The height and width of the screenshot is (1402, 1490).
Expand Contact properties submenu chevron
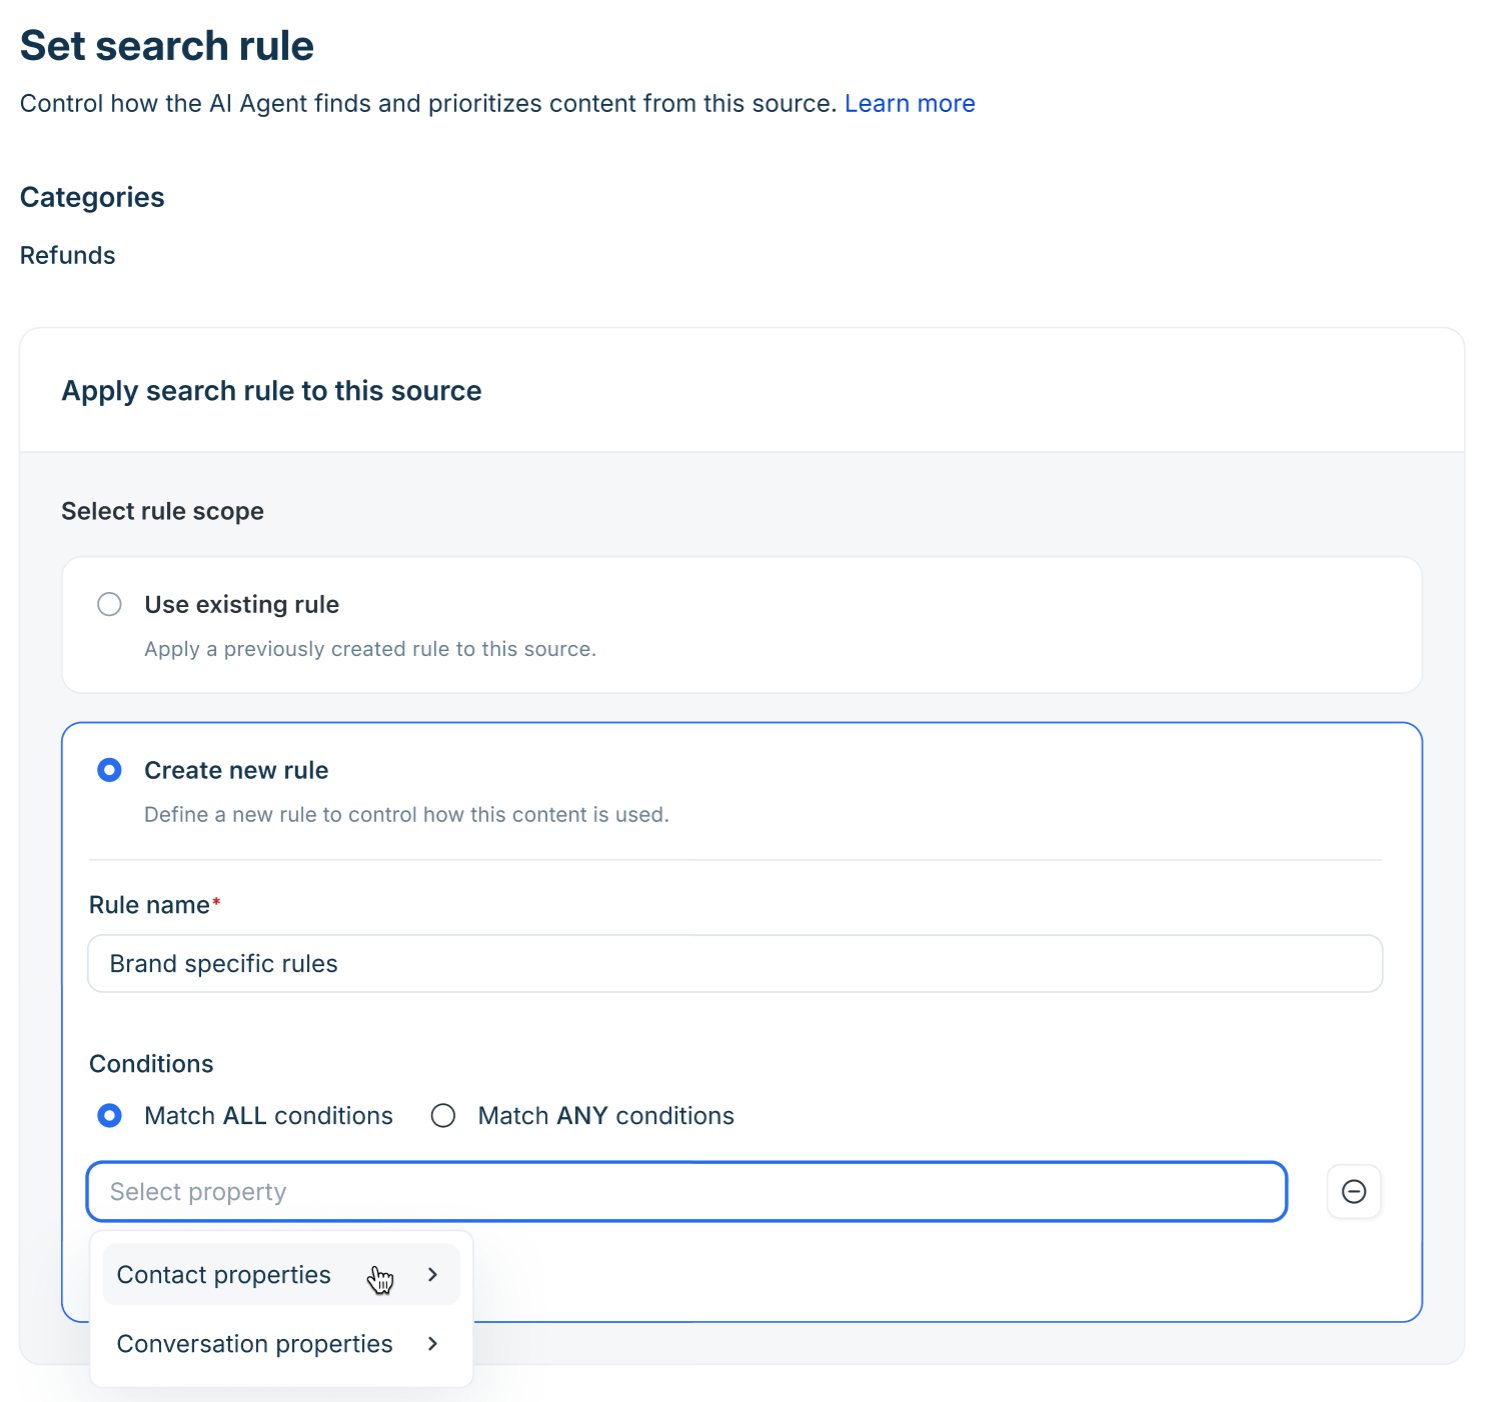433,1274
